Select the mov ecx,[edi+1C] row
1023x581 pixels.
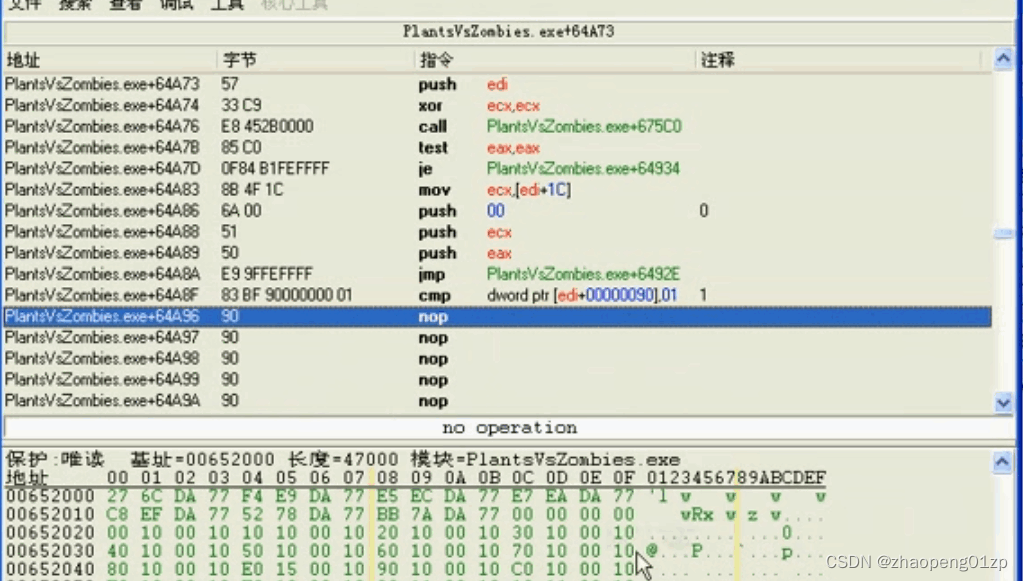click(x=498, y=190)
